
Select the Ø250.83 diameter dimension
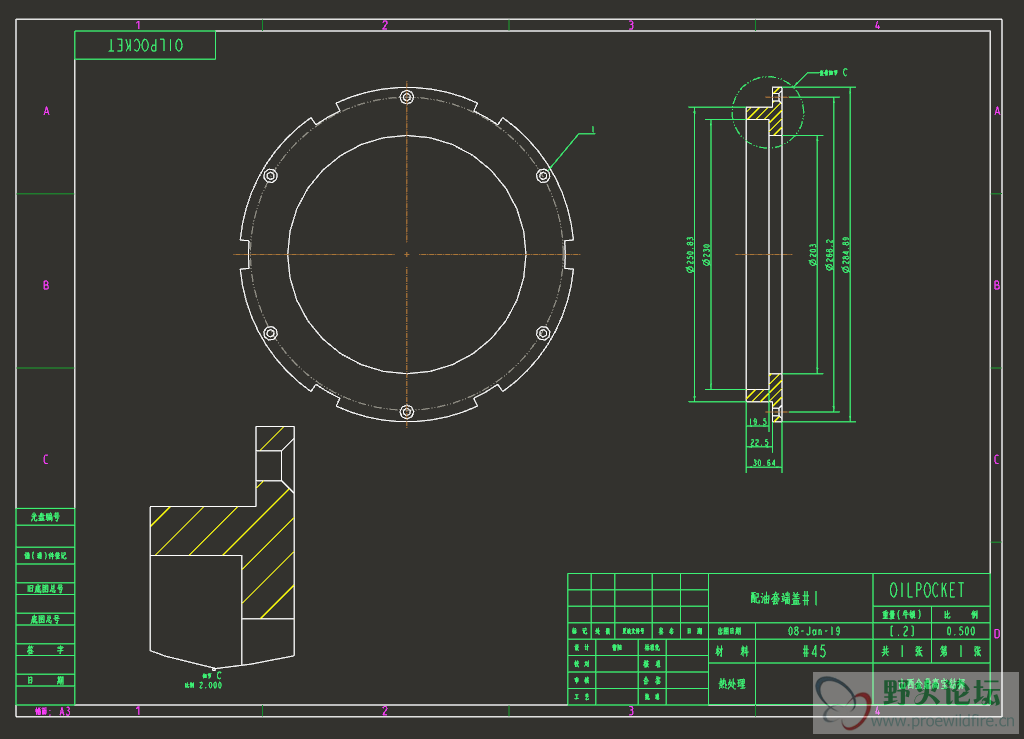point(690,255)
